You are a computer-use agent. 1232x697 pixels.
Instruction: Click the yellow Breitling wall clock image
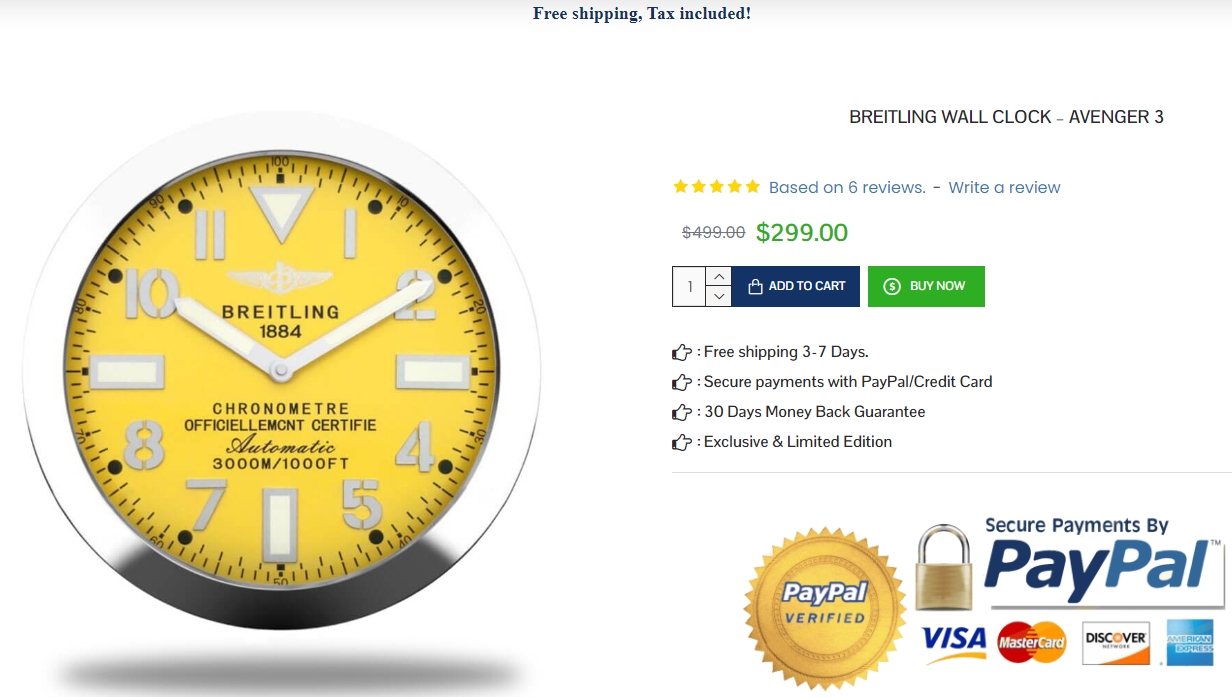tap(281, 370)
